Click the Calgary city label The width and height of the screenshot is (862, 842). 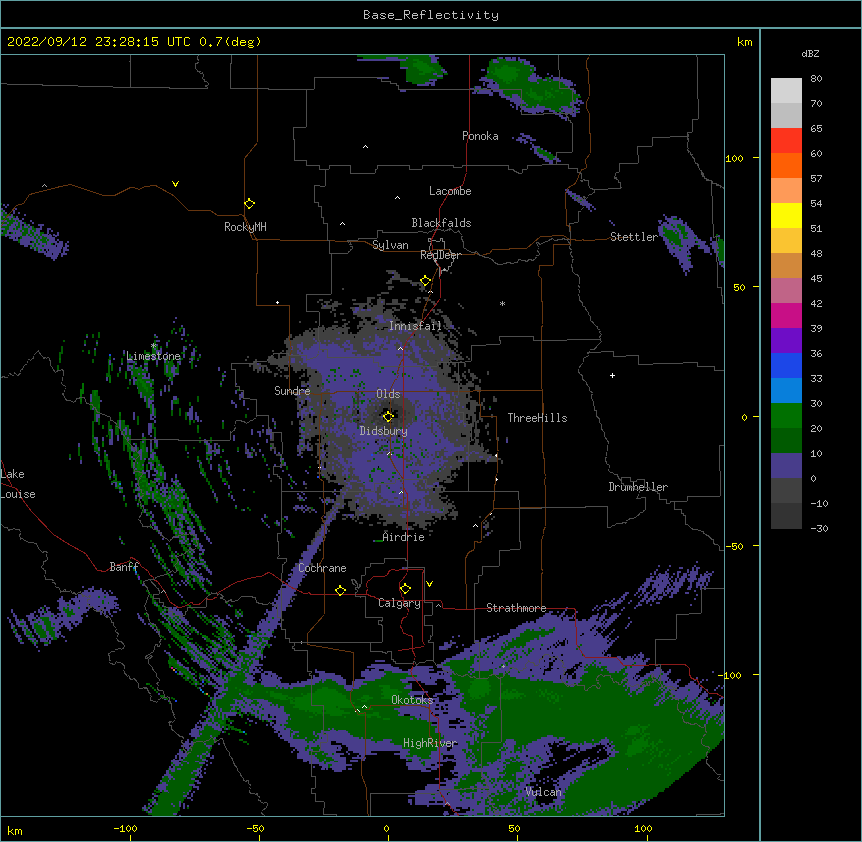[399, 603]
